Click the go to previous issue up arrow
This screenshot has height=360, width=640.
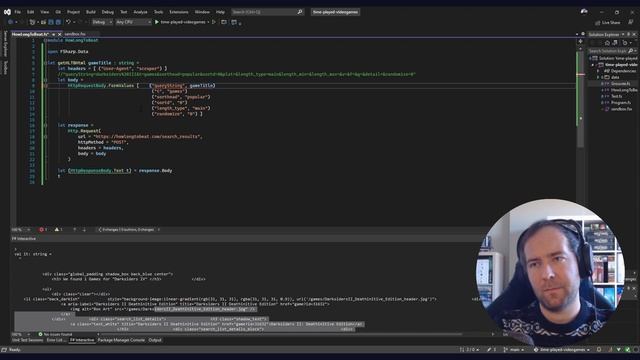(x=74, y=230)
